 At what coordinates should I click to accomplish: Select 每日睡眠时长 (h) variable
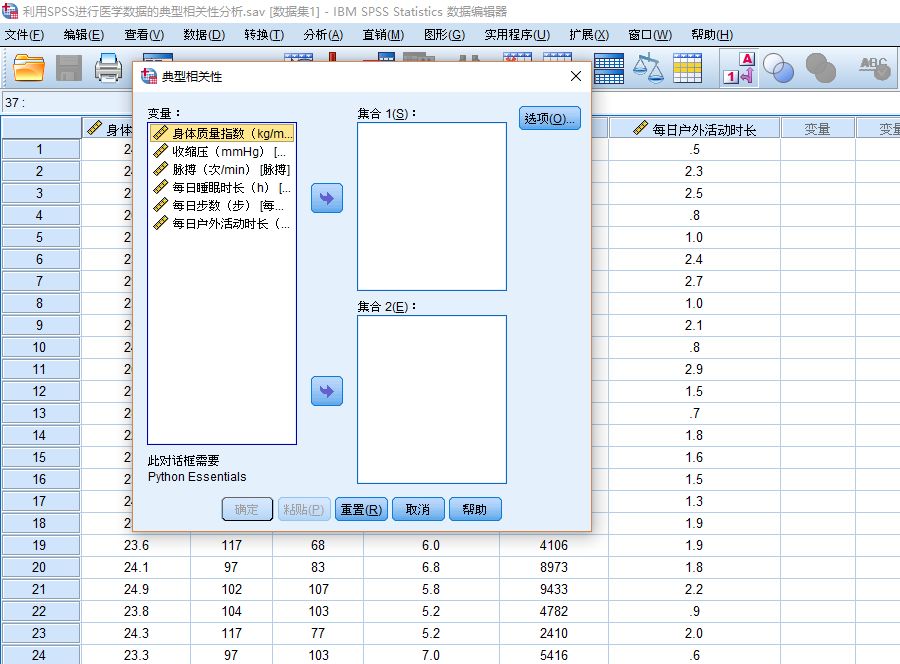[x=223, y=187]
